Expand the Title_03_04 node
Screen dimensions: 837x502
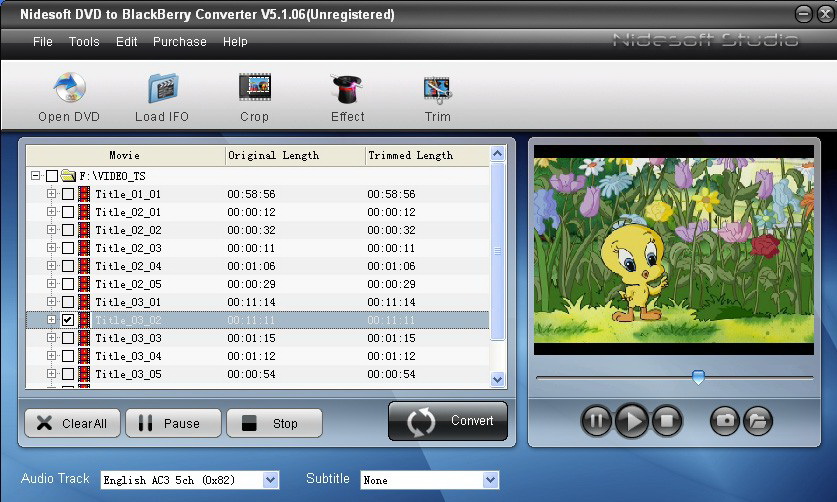(x=51, y=355)
